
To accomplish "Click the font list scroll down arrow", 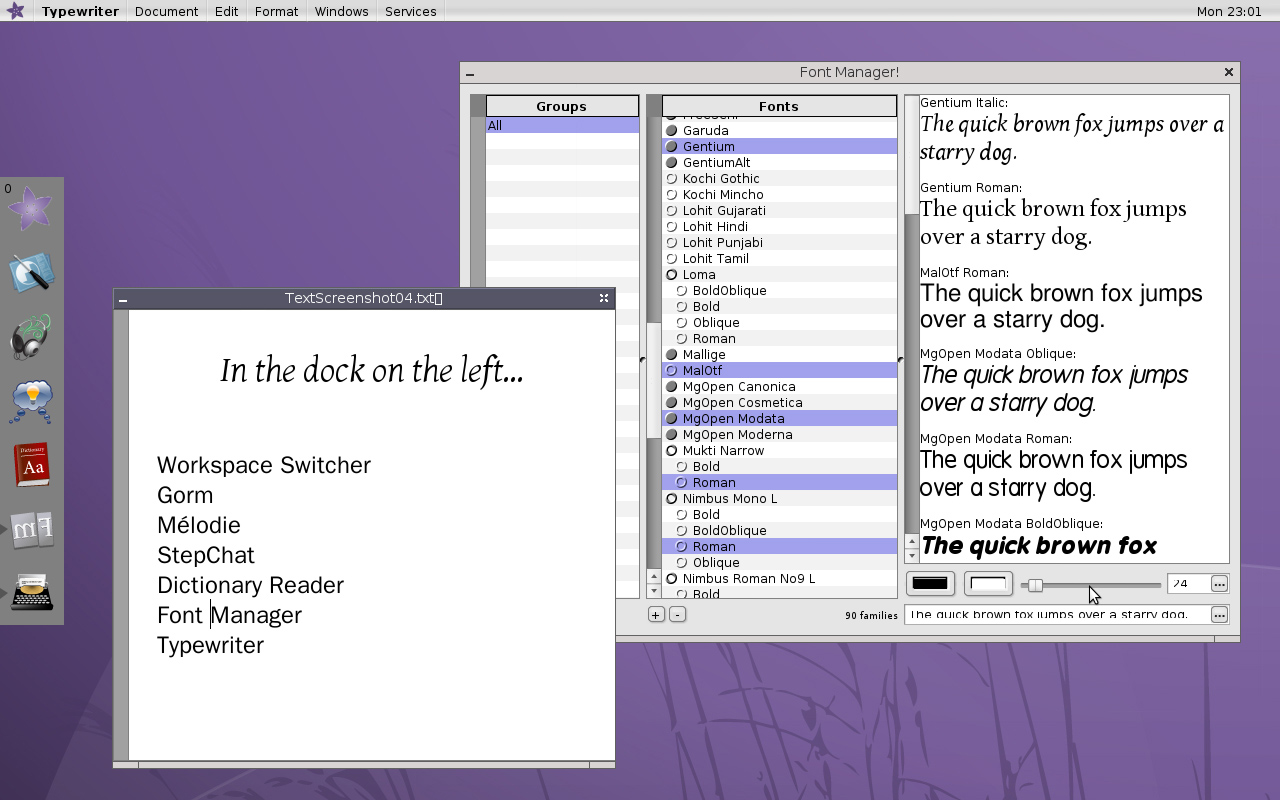I will click(654, 592).
